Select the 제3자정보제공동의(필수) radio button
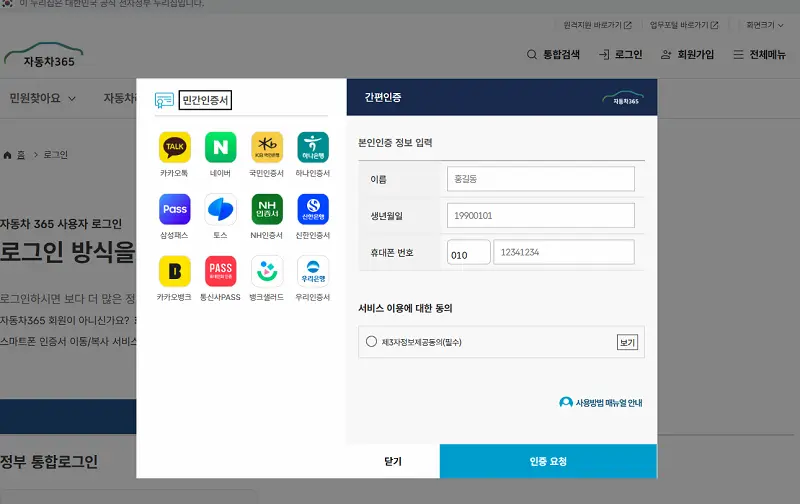This screenshot has width=800, height=504. coord(371,341)
